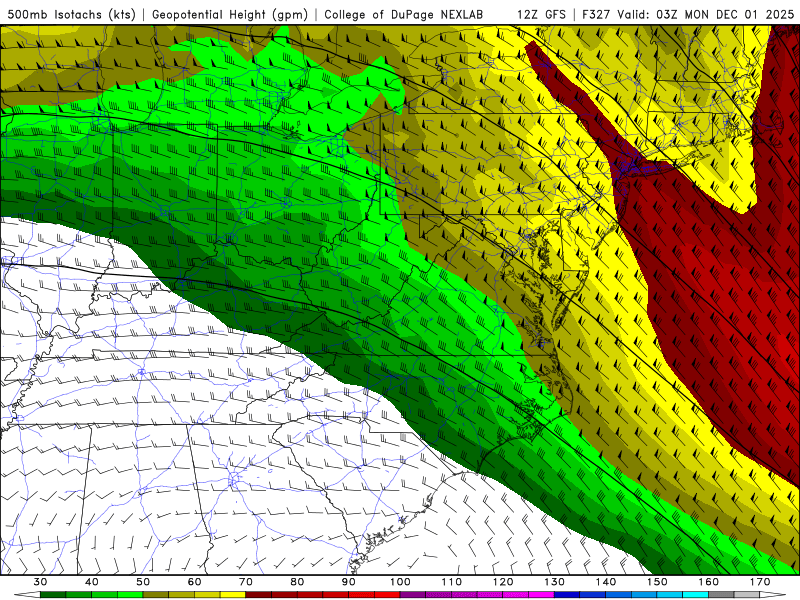Select the bright yellow 65-70 kt legend swatch
This screenshot has width=800, height=600.
(233, 595)
